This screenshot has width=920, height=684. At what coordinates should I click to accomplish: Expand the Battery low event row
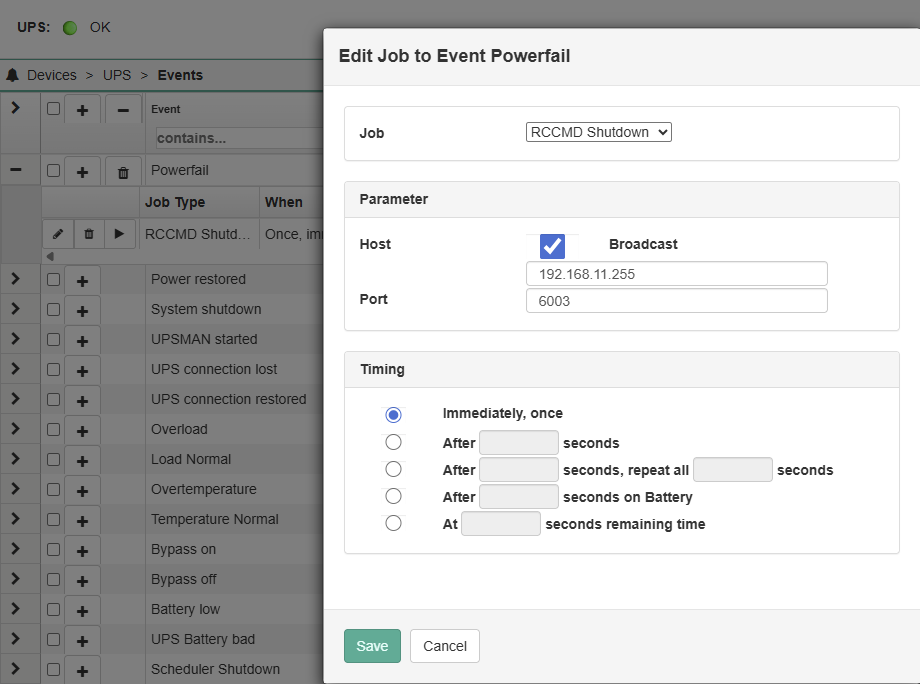[16, 608]
